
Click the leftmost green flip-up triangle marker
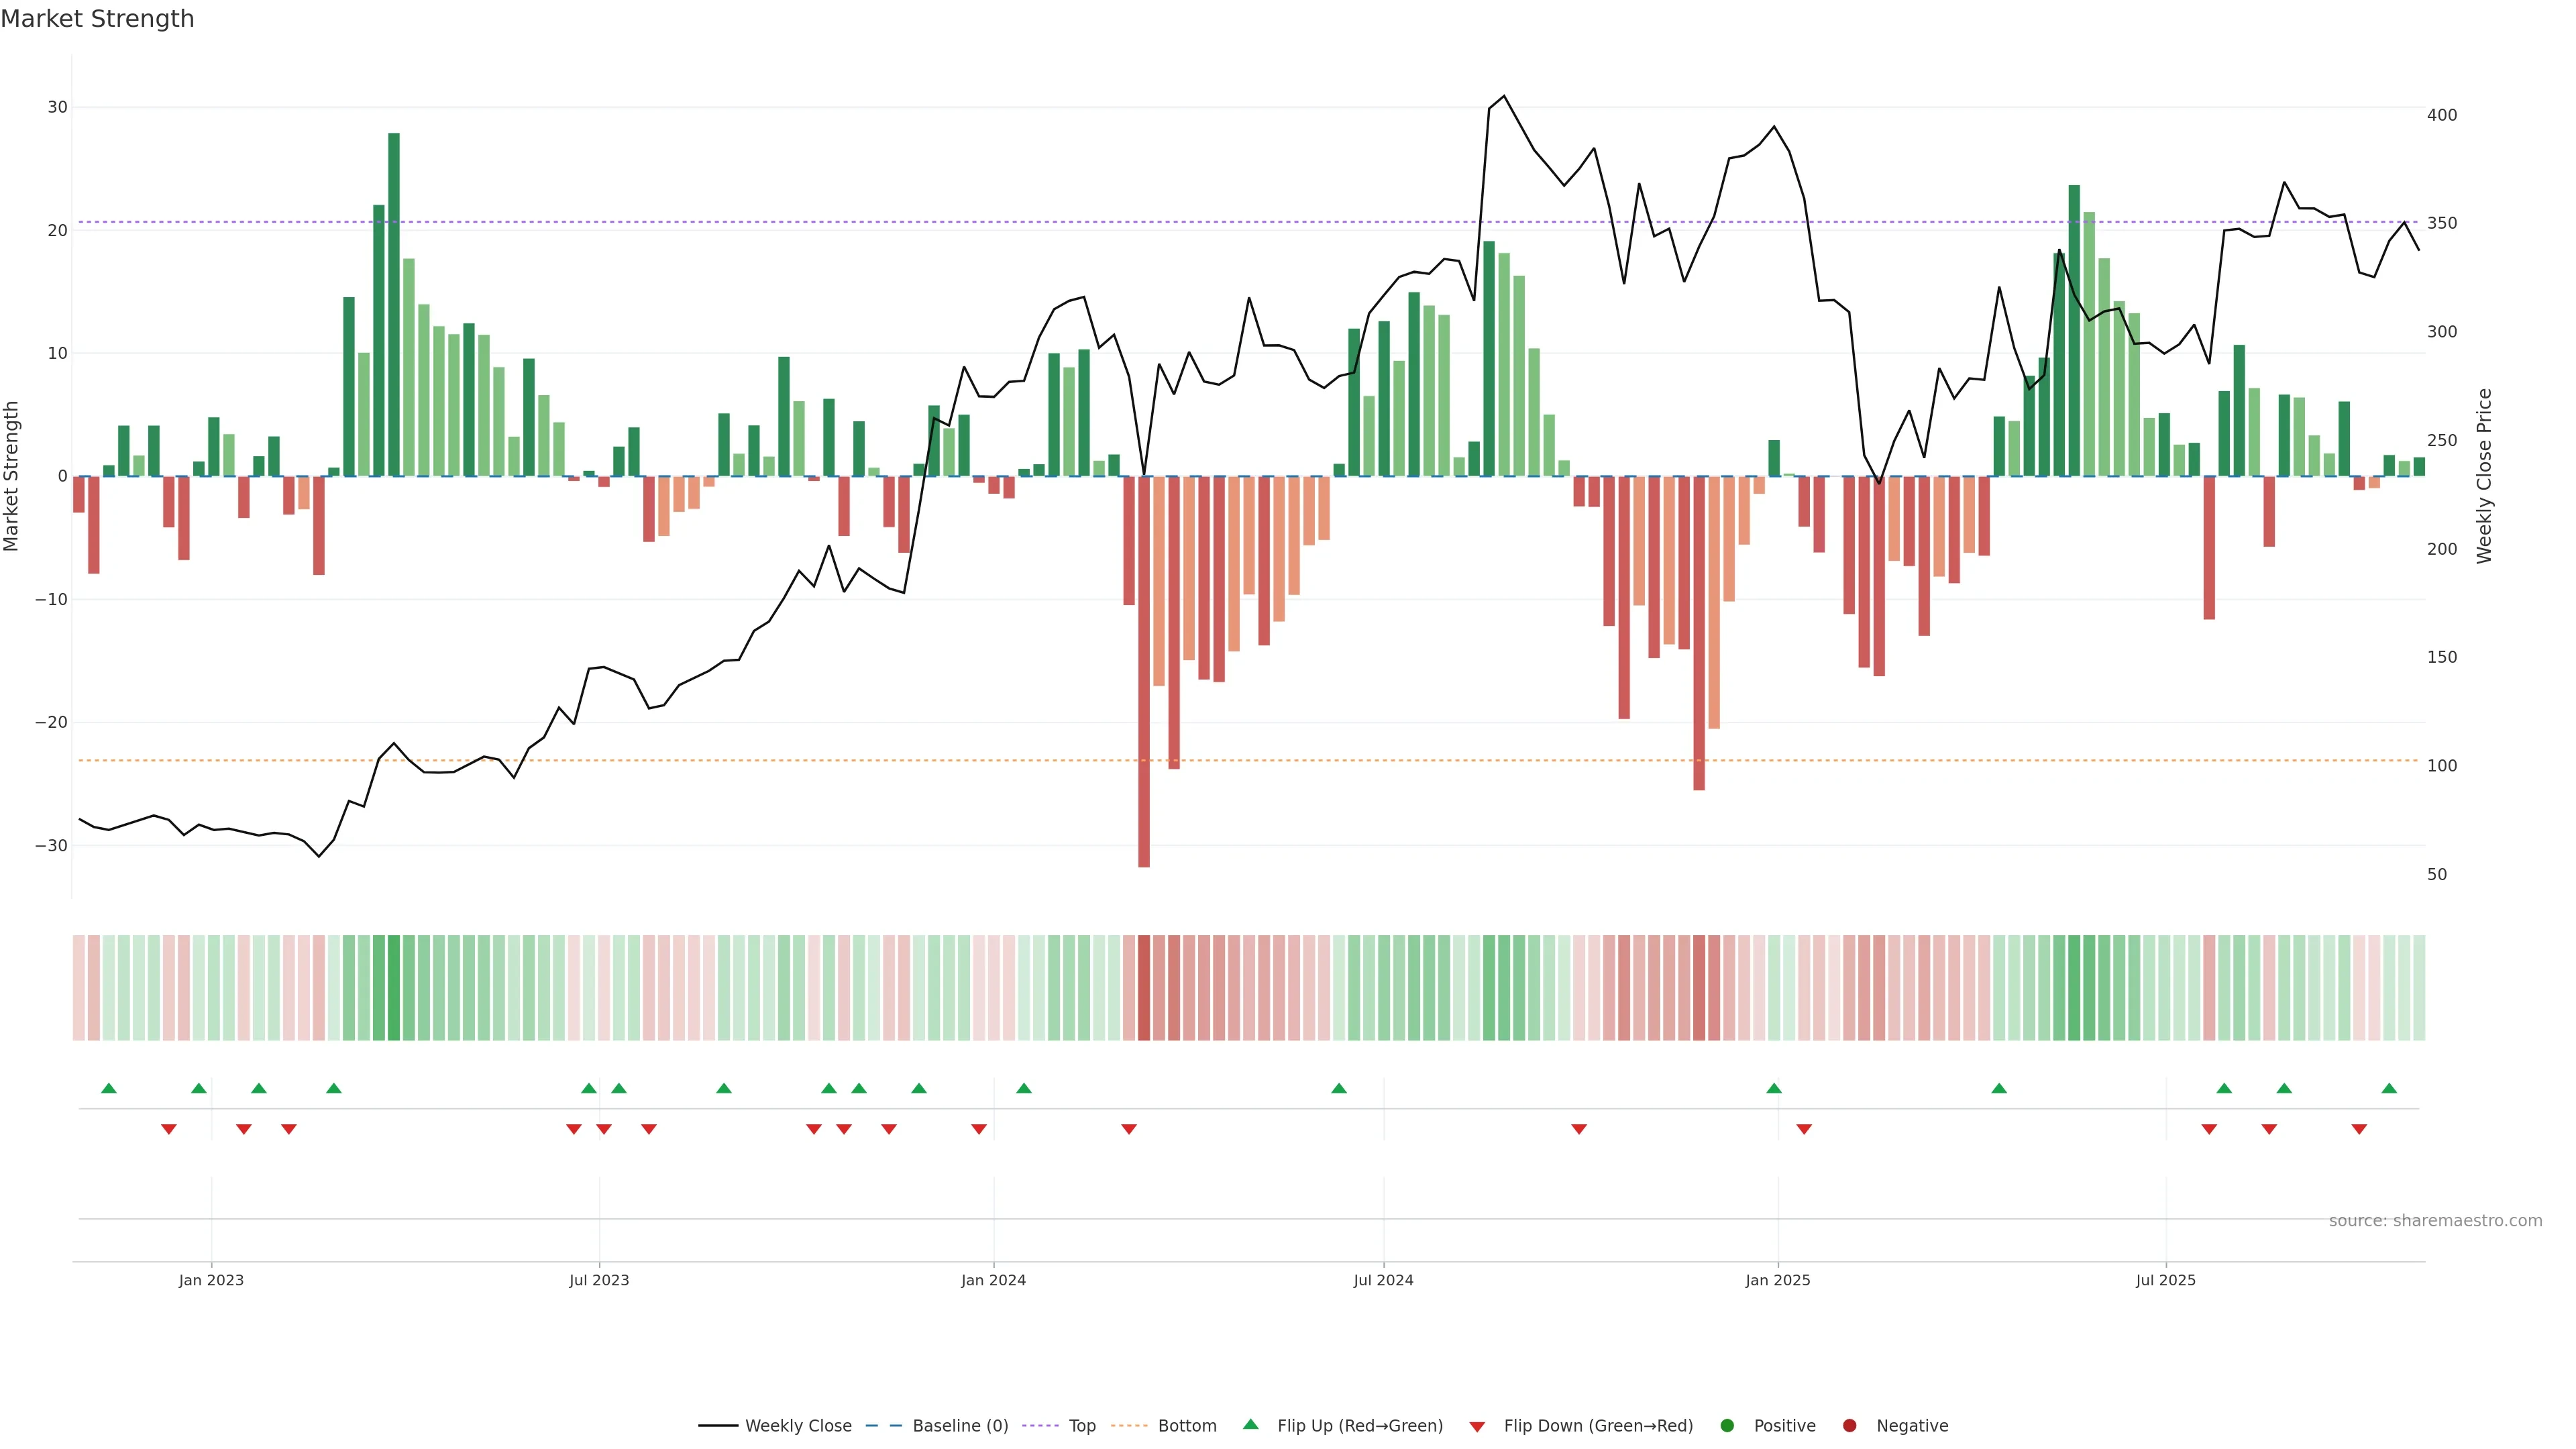pos(109,1088)
